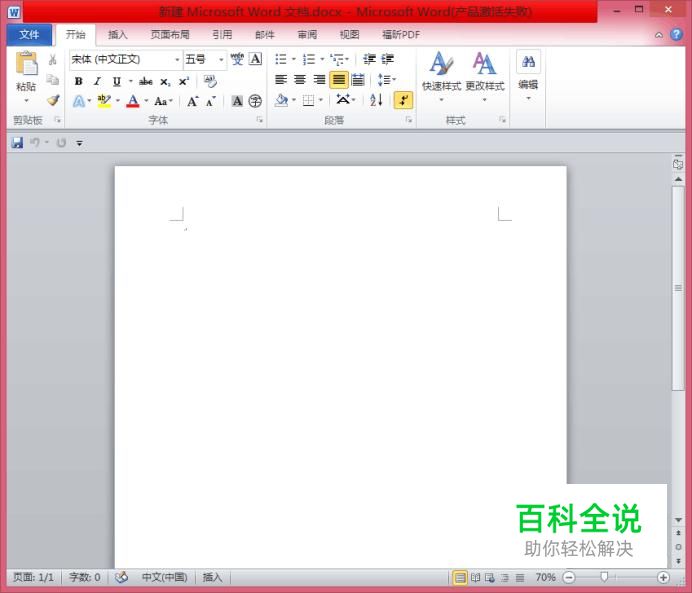Open the 文件 File tab
This screenshot has height=593, width=692.
pyautogui.click(x=29, y=34)
